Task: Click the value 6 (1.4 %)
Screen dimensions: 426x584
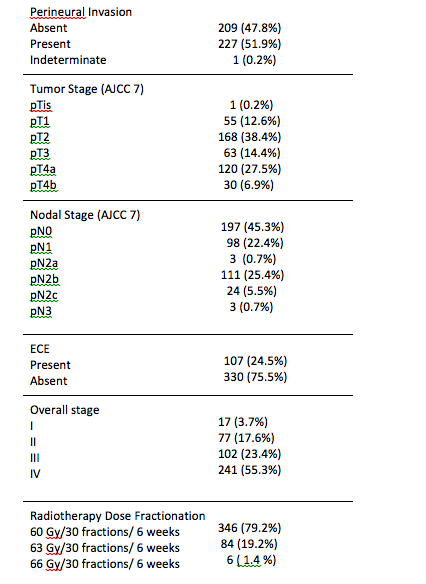Action: (x=251, y=560)
